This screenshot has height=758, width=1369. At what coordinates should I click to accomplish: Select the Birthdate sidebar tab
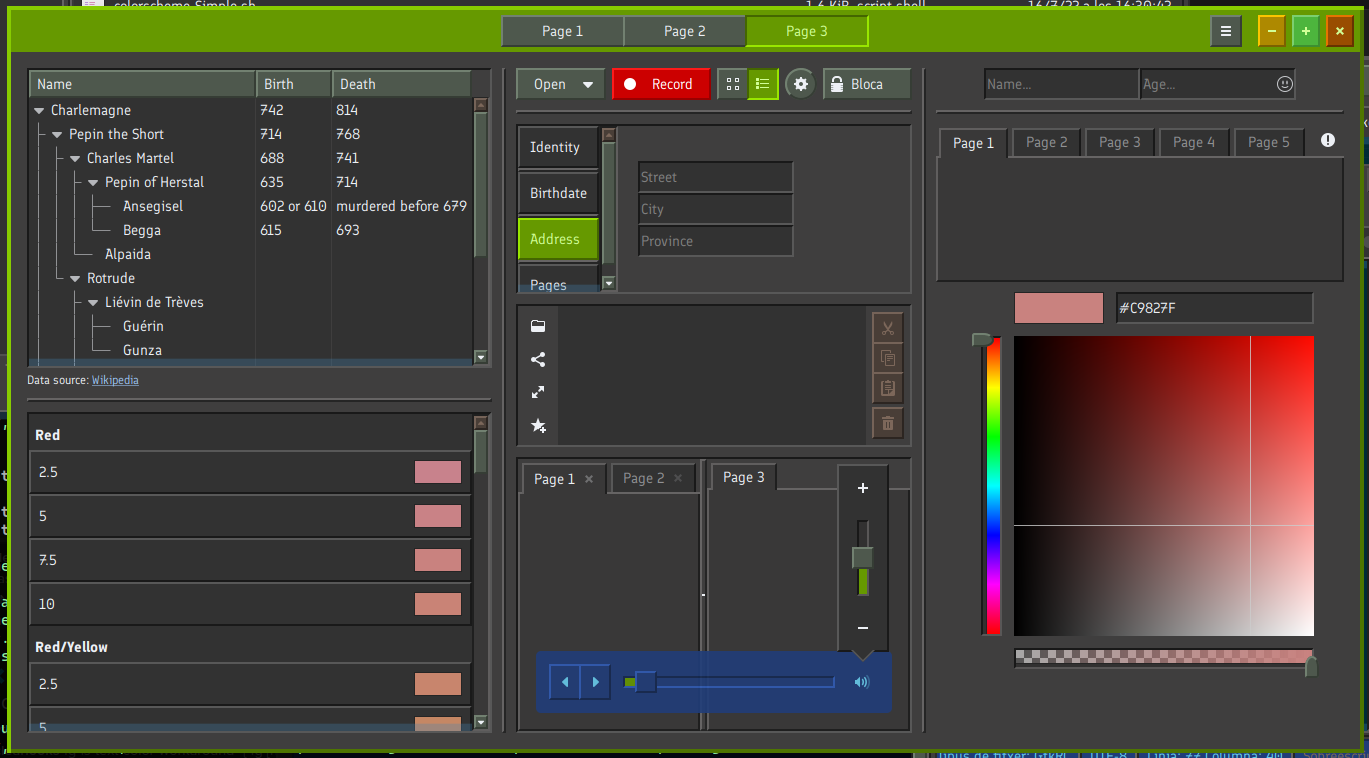(x=558, y=193)
